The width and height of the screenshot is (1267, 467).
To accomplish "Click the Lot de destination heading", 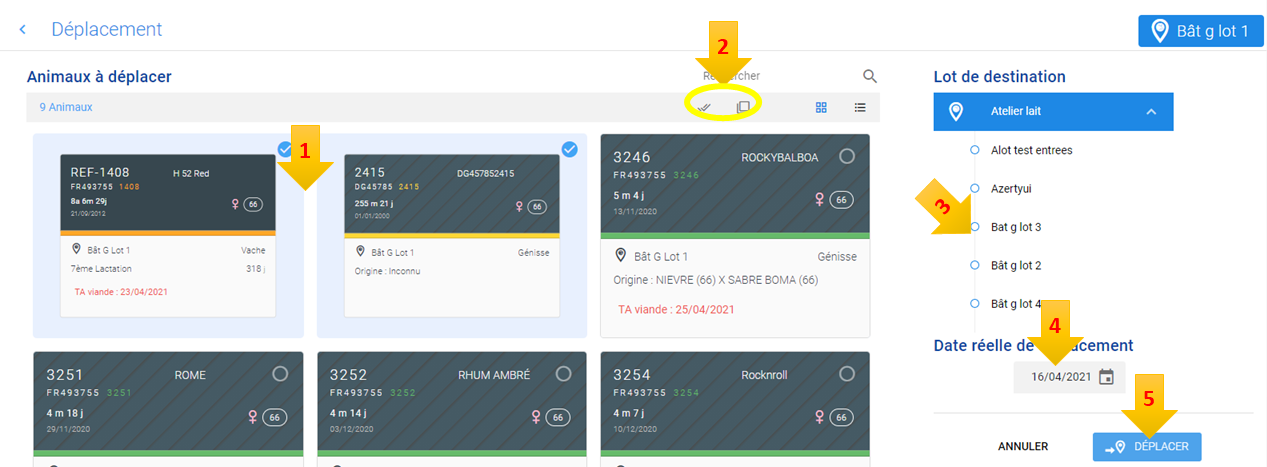I will click(999, 76).
